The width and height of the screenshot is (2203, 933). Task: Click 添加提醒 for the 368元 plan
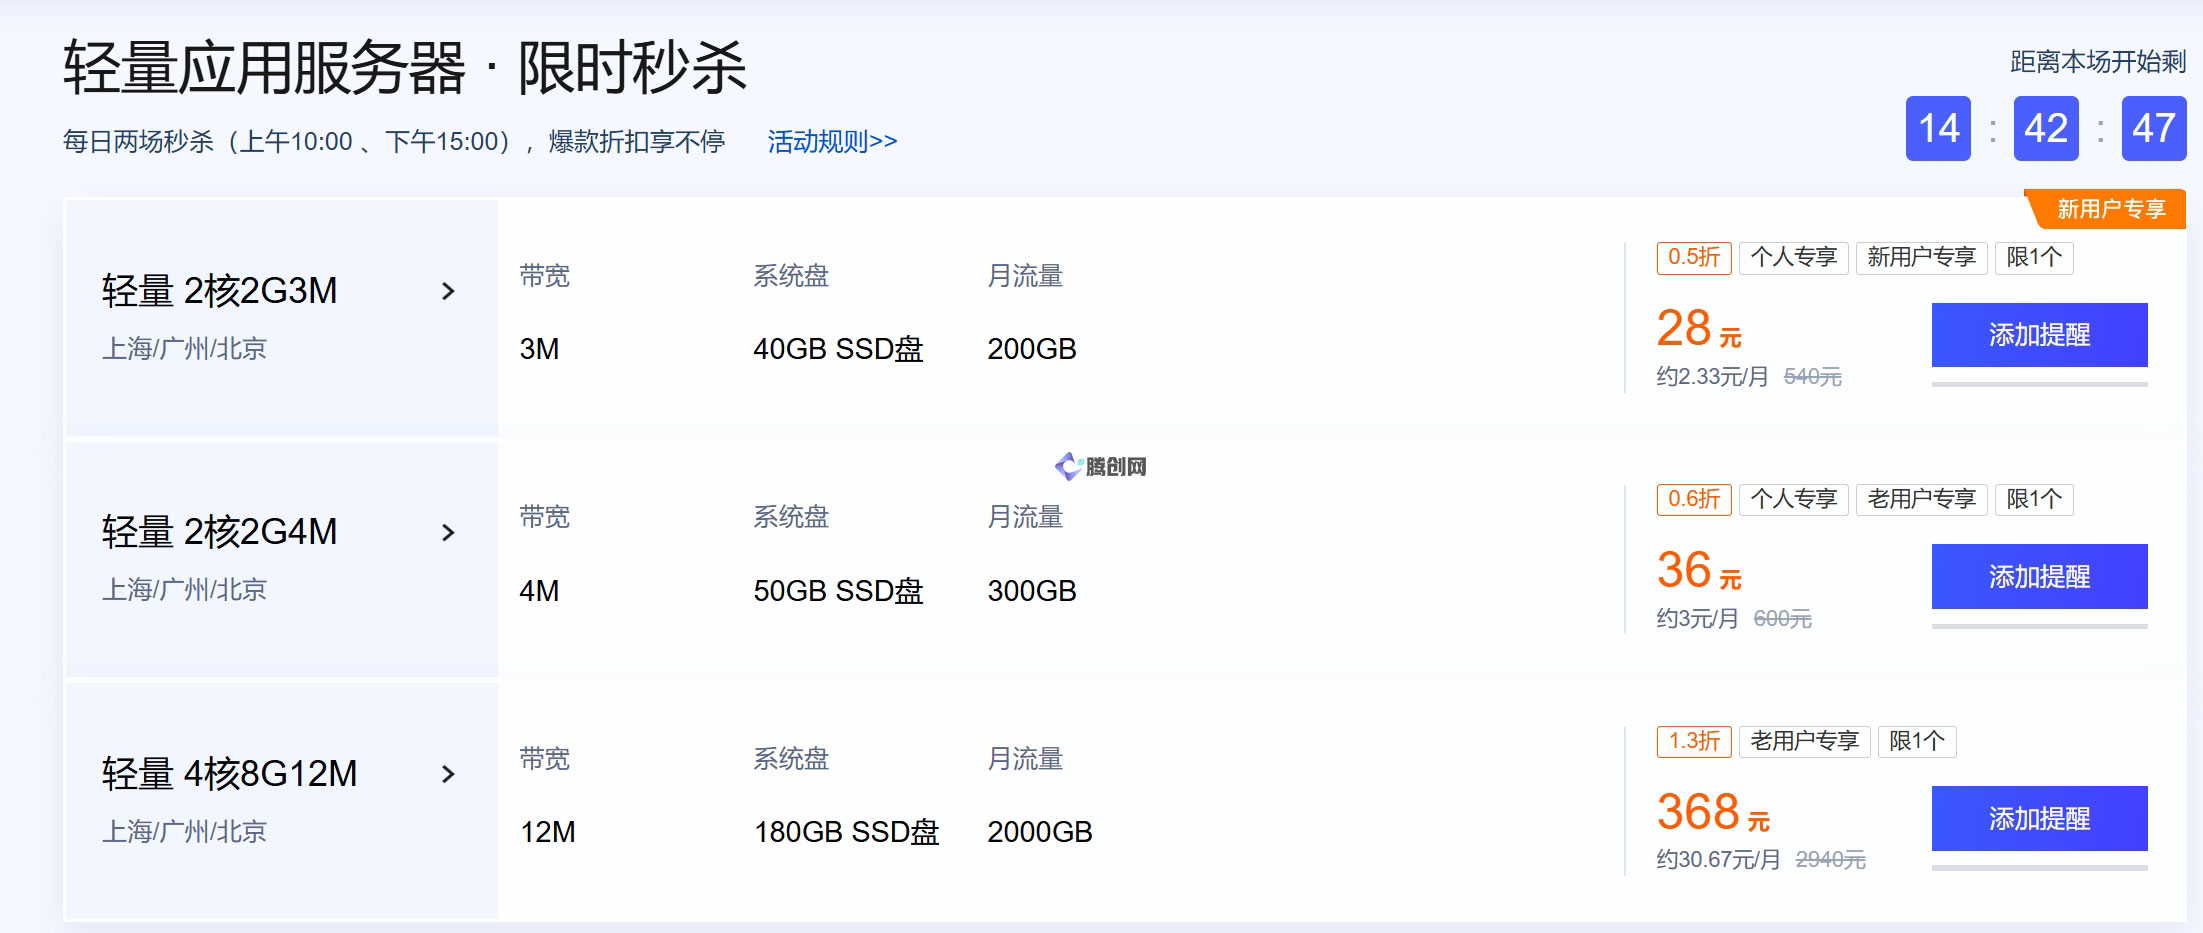point(2039,818)
